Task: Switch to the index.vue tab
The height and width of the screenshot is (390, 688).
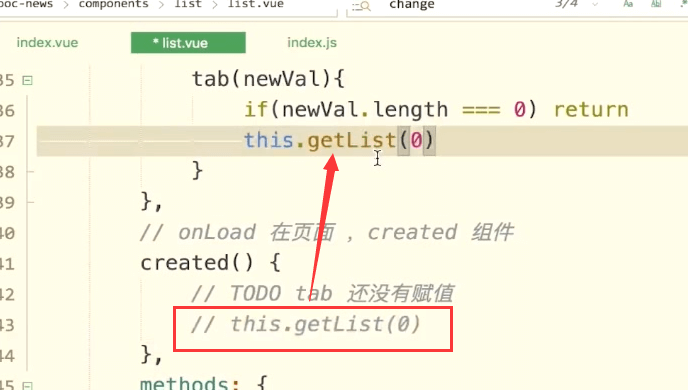Action: [x=47, y=43]
